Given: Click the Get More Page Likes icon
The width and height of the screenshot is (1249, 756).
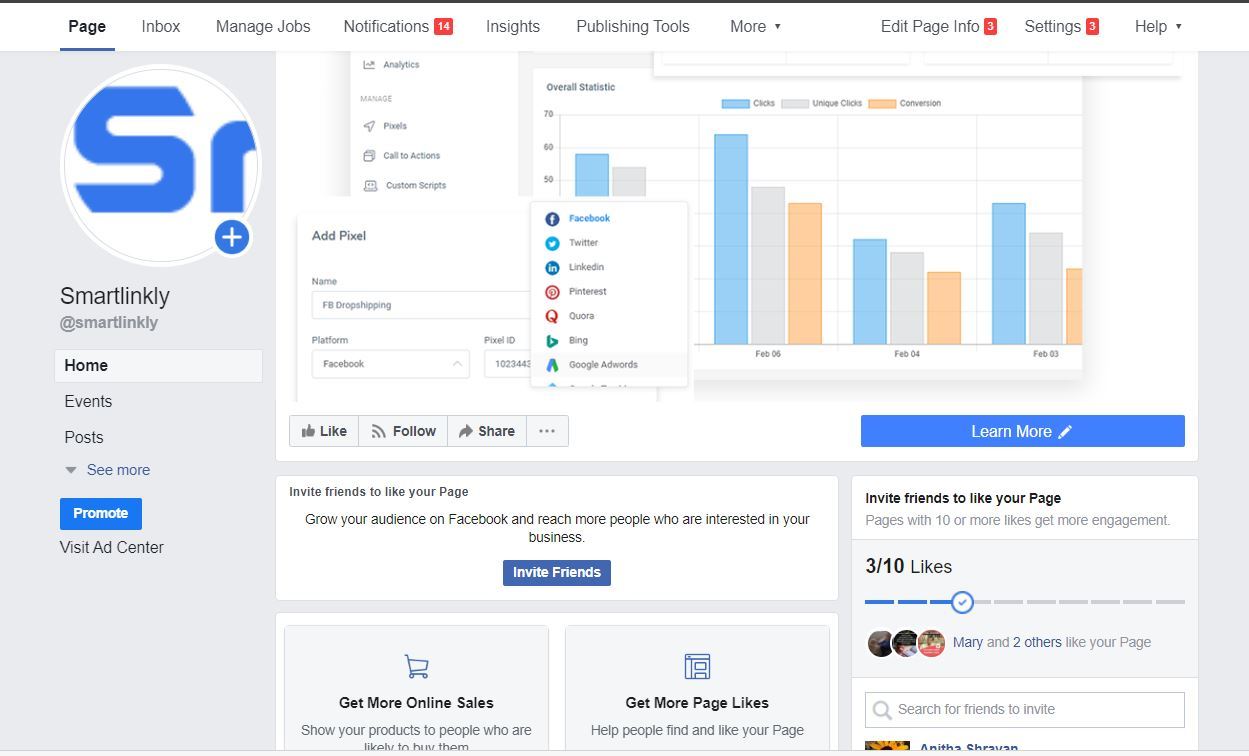Looking at the screenshot, I should click(697, 666).
